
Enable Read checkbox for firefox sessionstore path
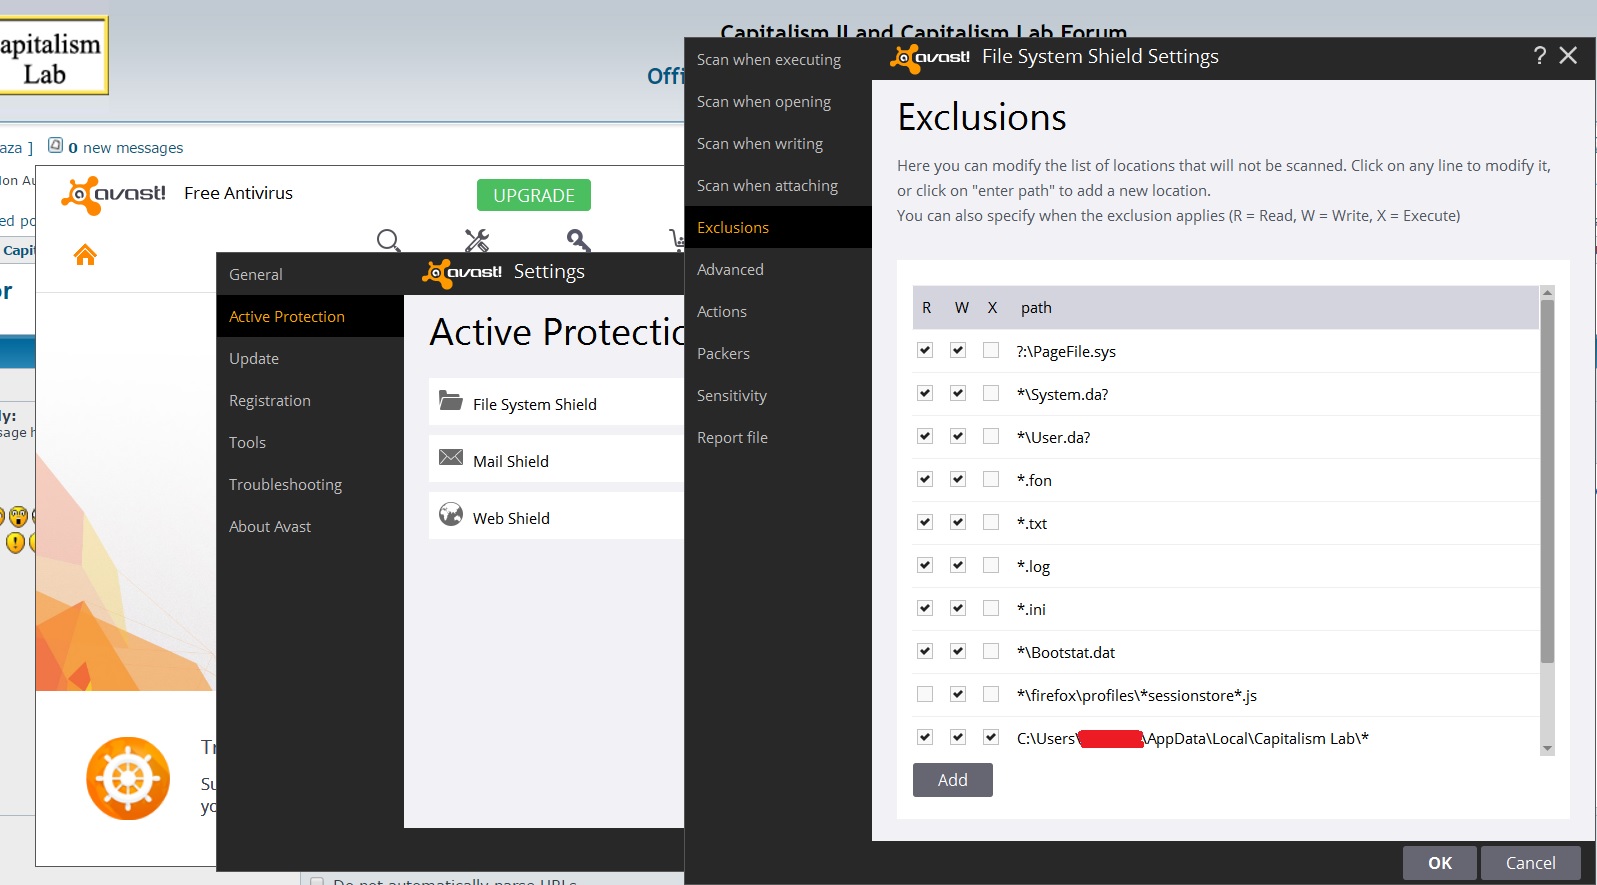click(925, 694)
